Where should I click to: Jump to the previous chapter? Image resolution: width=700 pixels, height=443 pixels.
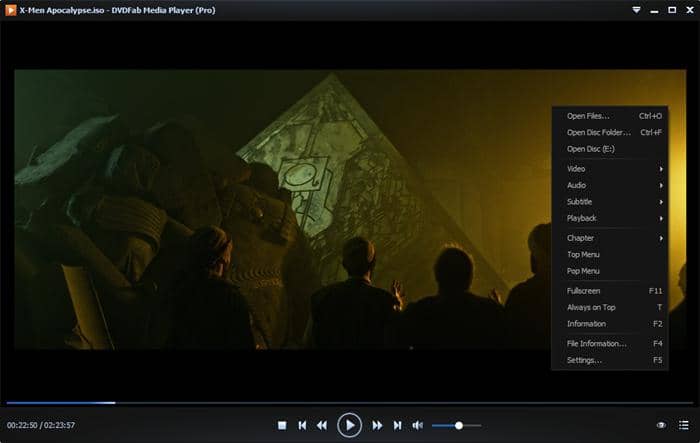(x=302, y=426)
